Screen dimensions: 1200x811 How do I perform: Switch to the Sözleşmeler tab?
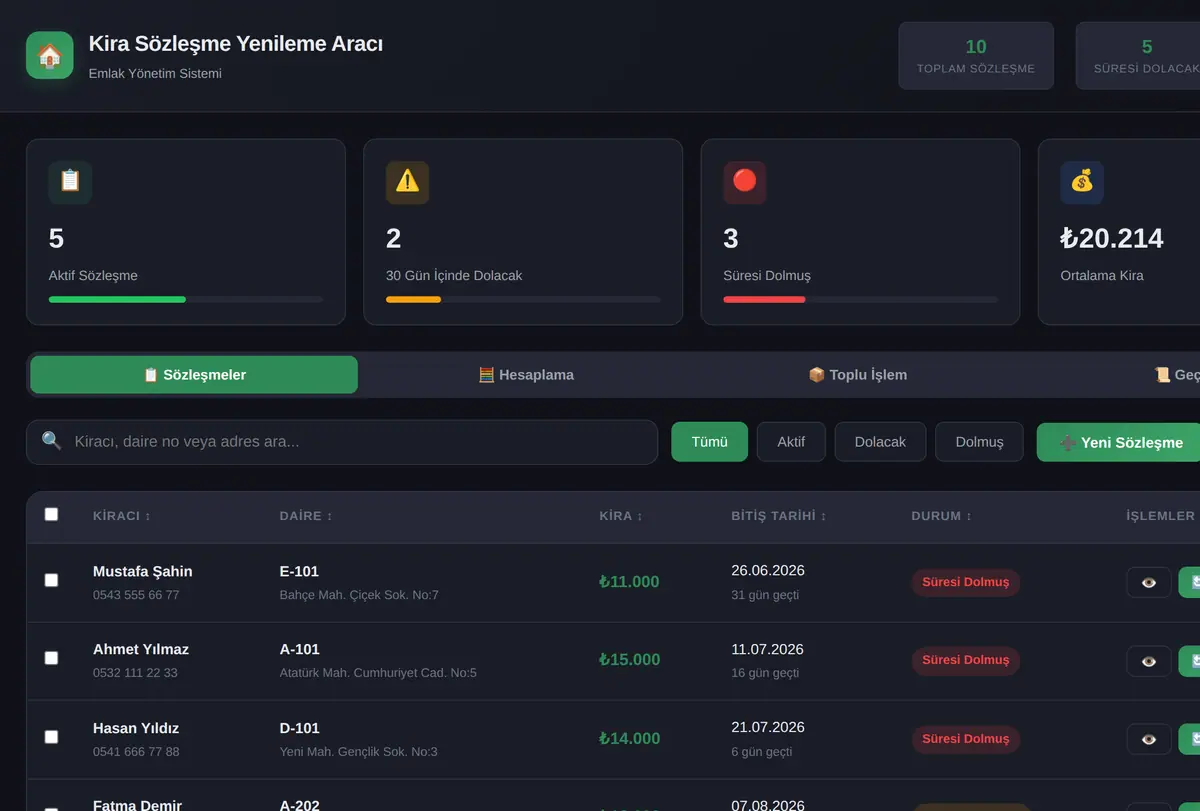(x=194, y=375)
